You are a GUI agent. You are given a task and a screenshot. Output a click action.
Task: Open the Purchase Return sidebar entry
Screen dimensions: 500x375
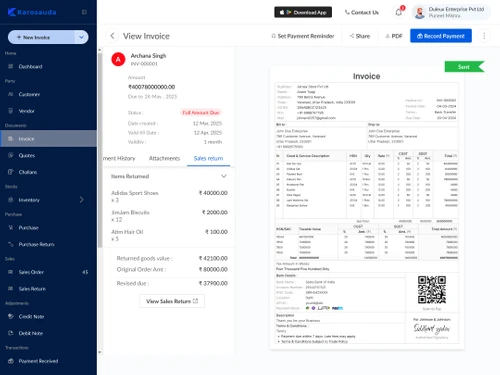pos(36,245)
